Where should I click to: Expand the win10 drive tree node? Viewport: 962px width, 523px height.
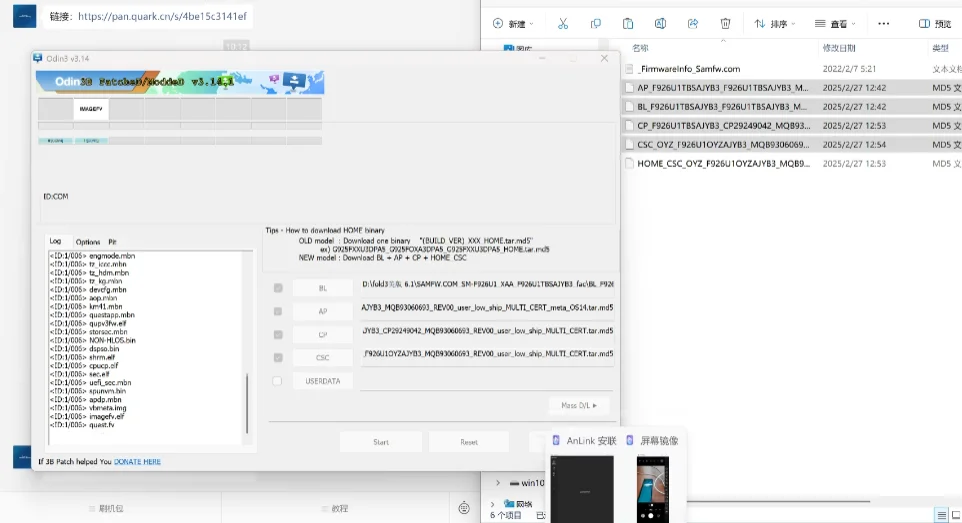pos(498,483)
